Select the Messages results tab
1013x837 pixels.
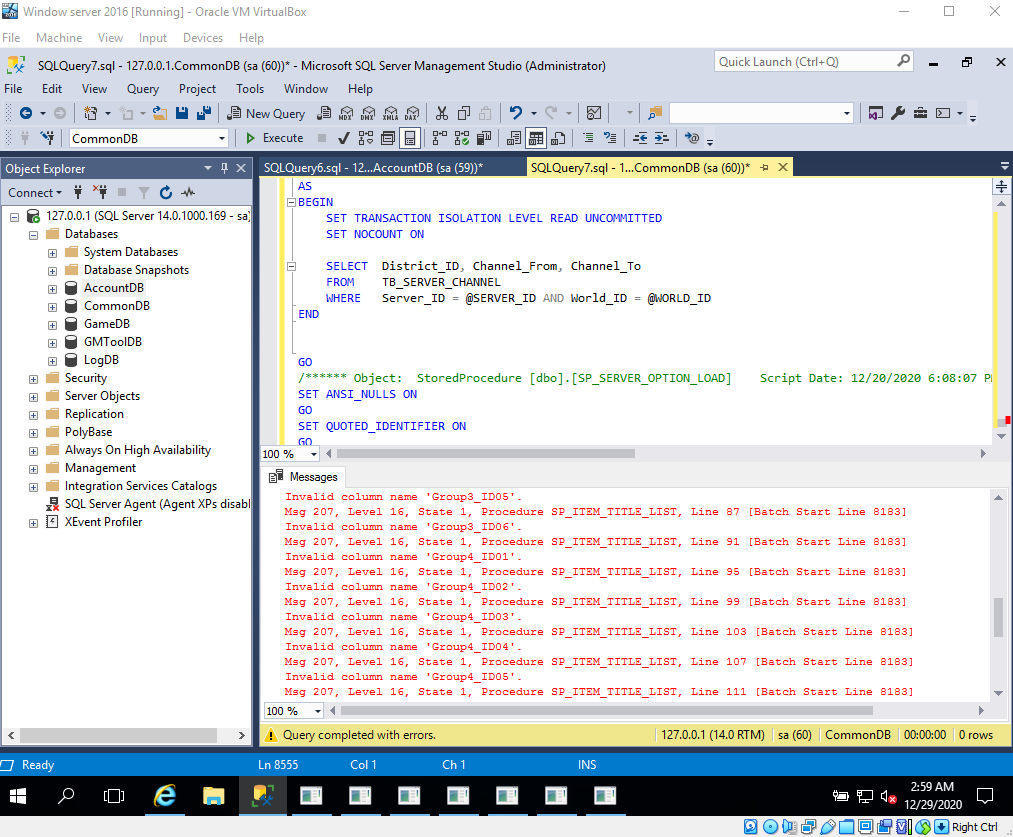(x=304, y=477)
